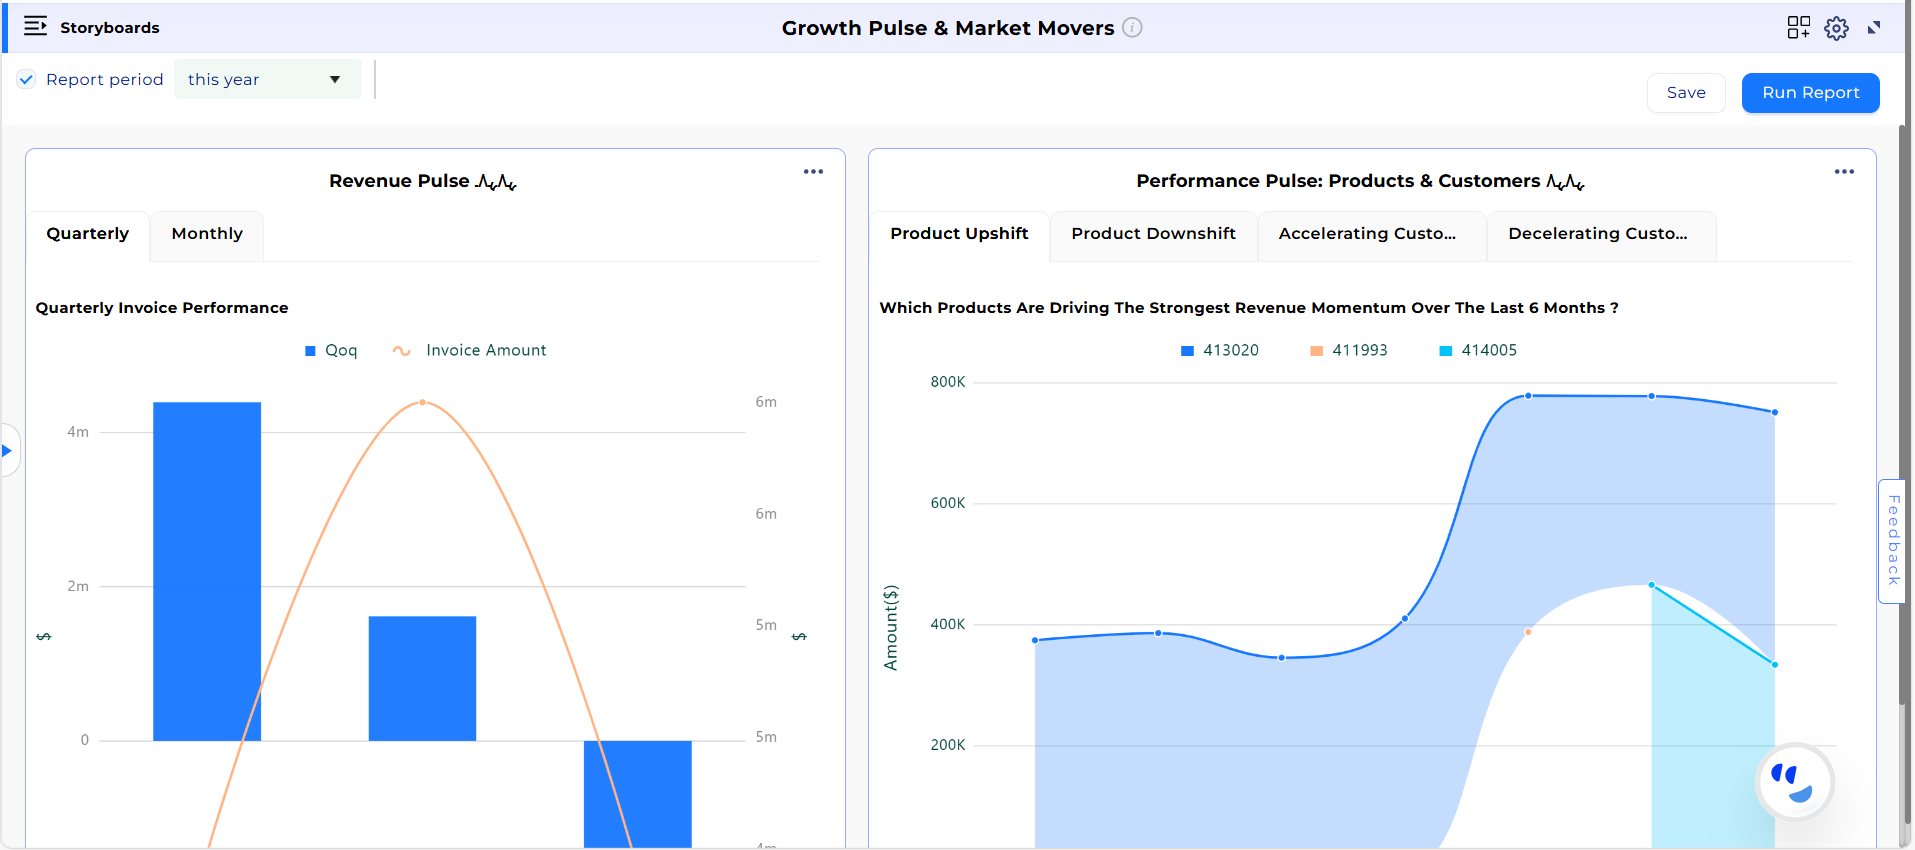
Task: Select the Product Downshift tab
Action: click(x=1153, y=234)
